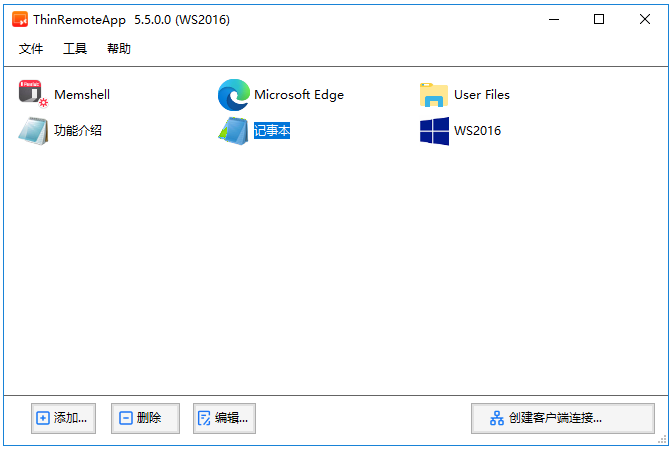The width and height of the screenshot is (671, 450).
Task: Maximize the ThinRemoteApp window
Action: (x=599, y=19)
